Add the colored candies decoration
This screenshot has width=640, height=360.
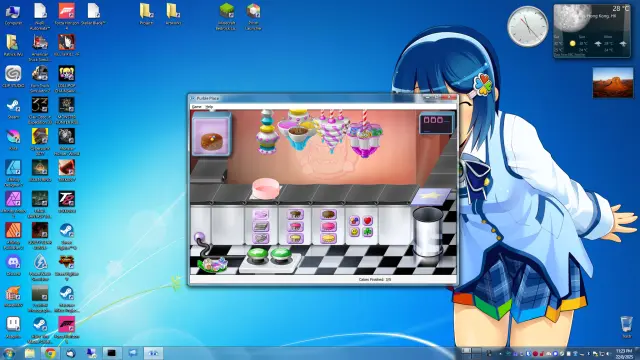[354, 221]
